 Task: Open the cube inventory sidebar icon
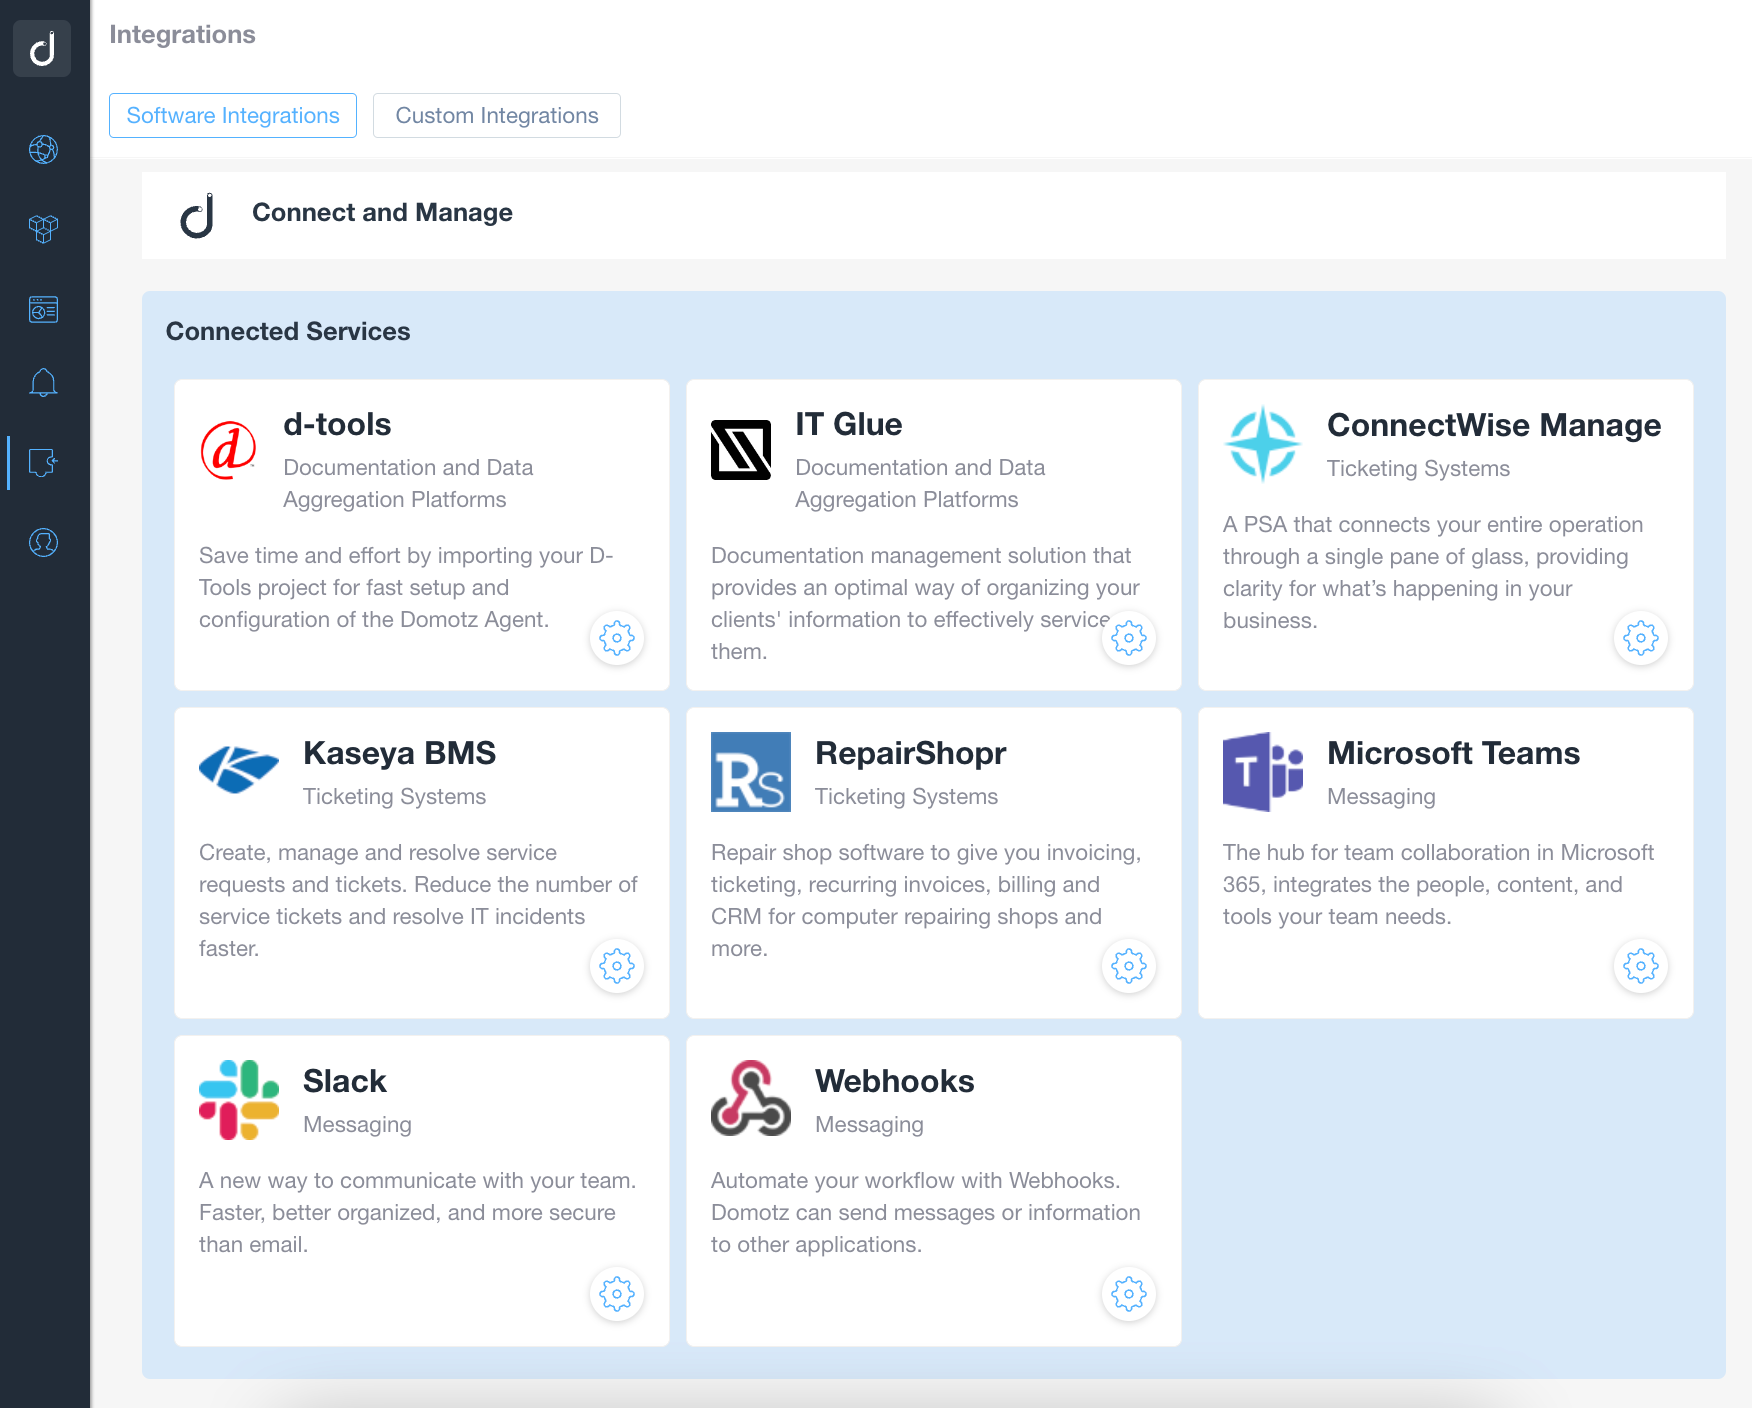tap(43, 229)
